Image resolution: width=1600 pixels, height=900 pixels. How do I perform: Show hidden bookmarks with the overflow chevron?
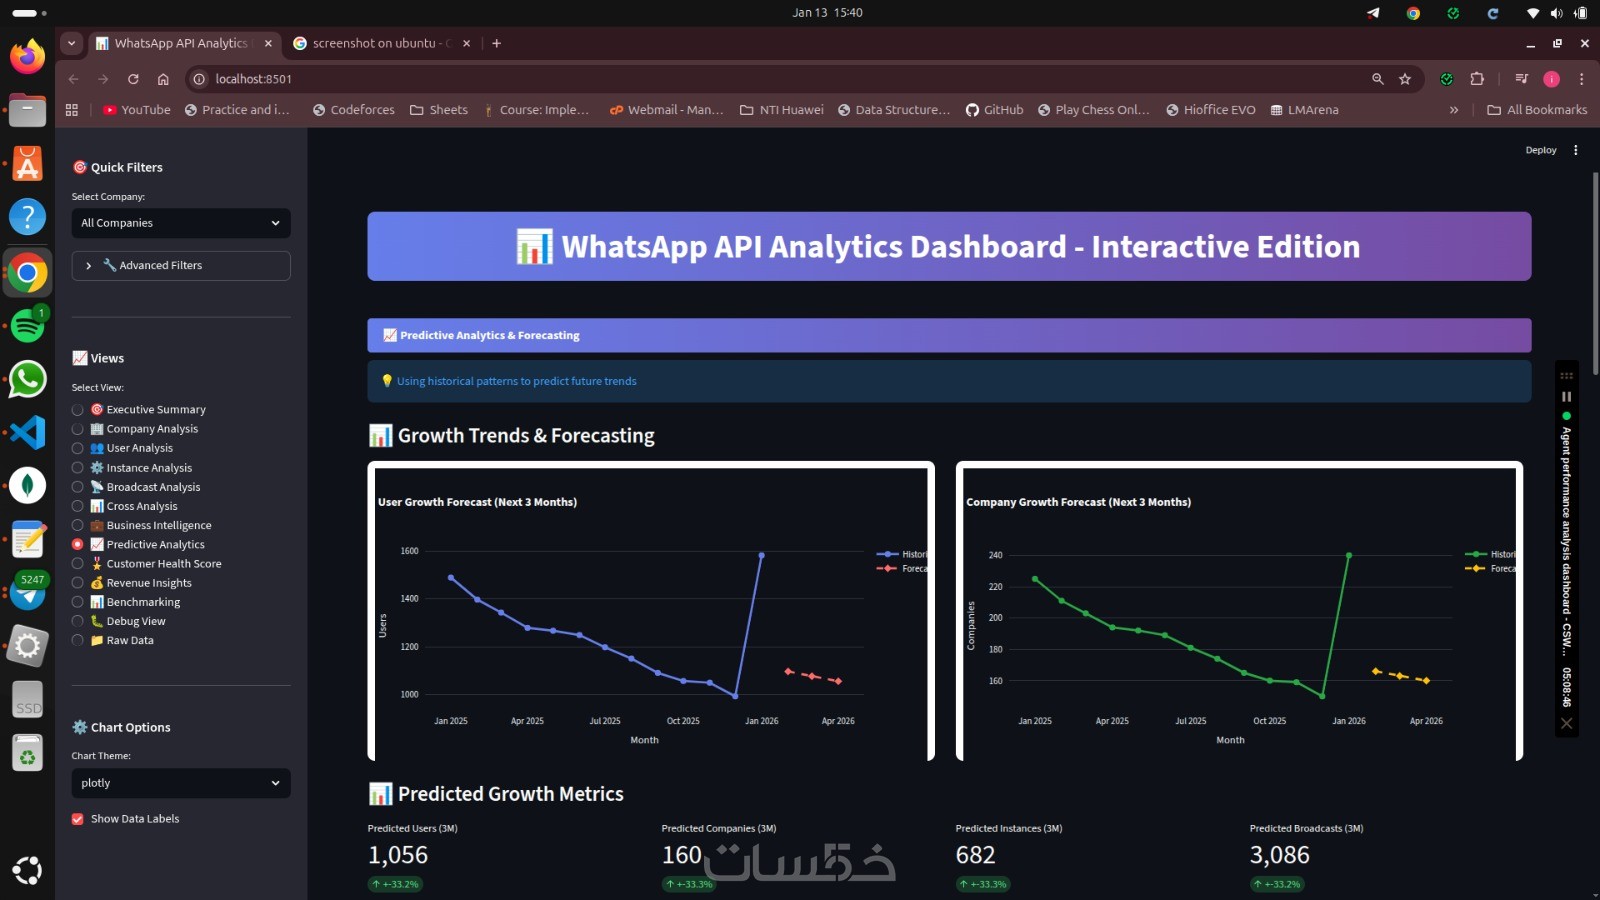coord(1453,110)
